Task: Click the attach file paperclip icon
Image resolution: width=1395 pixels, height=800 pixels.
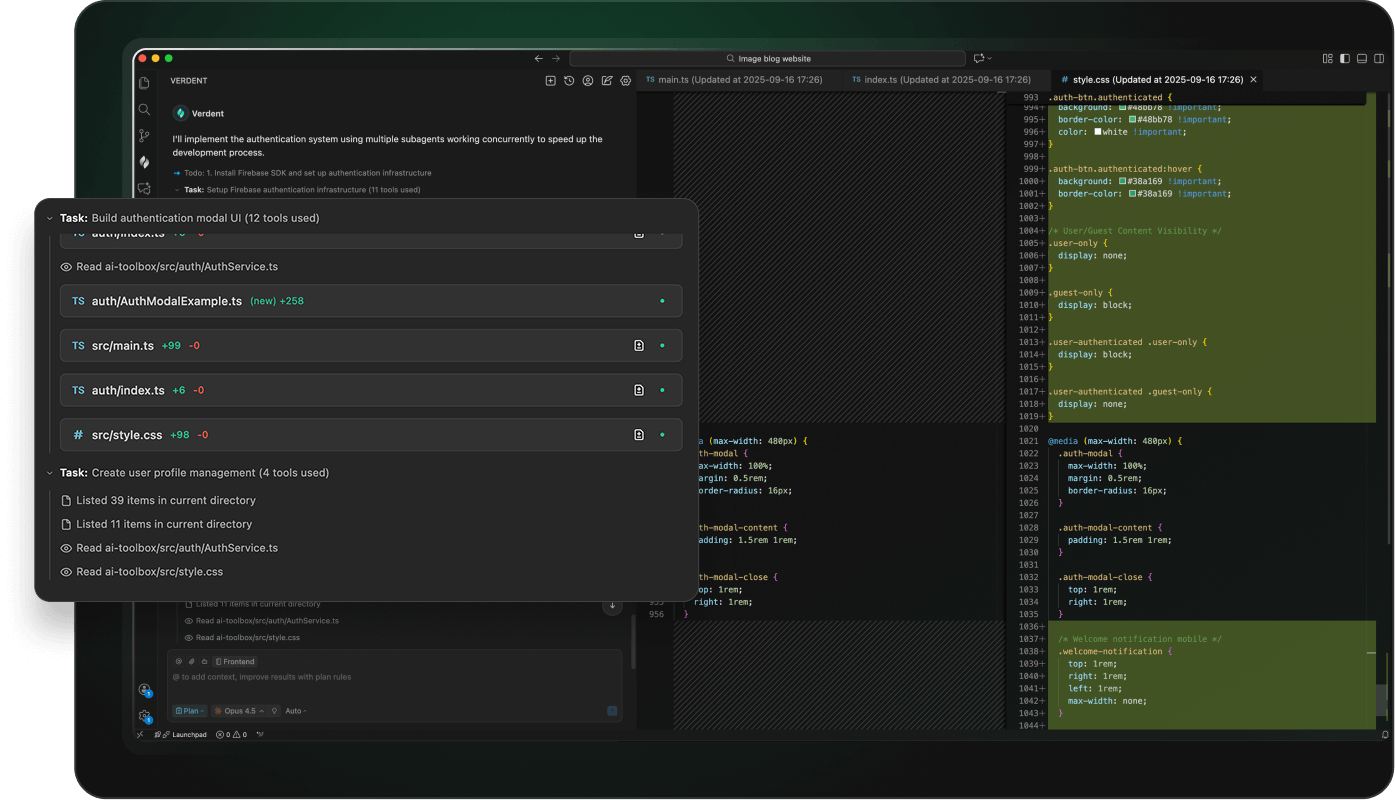Action: (x=191, y=662)
